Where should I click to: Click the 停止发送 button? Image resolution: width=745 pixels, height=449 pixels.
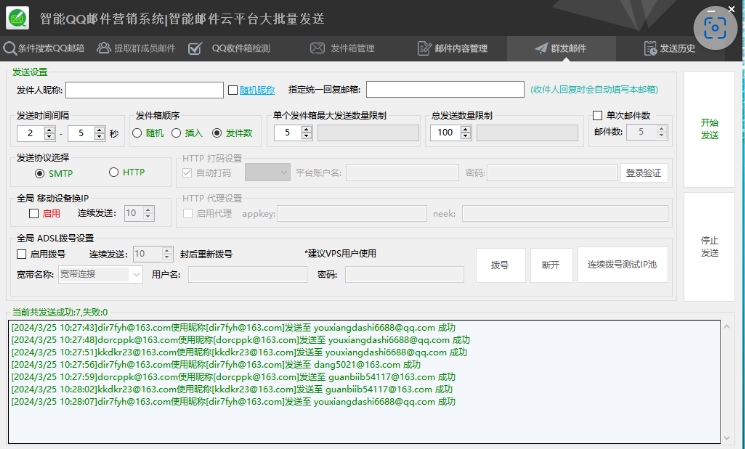[709, 247]
